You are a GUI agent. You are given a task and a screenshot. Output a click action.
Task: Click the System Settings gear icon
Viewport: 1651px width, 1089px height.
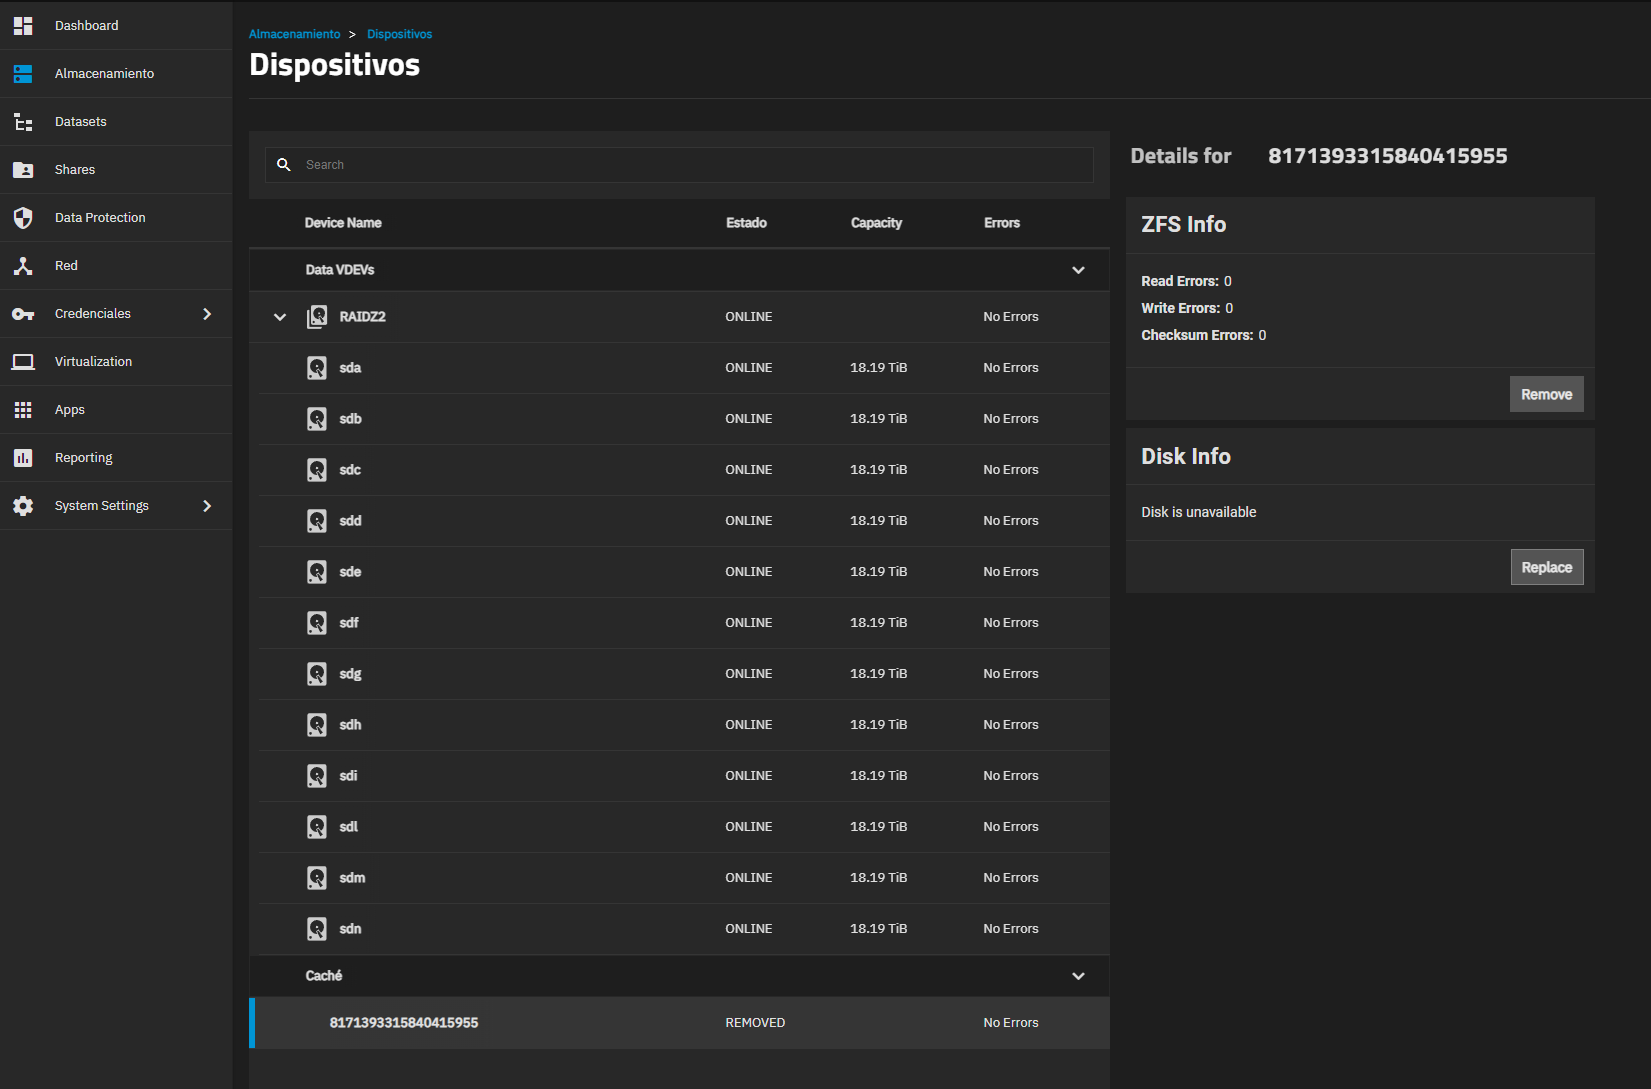pyautogui.click(x=23, y=506)
